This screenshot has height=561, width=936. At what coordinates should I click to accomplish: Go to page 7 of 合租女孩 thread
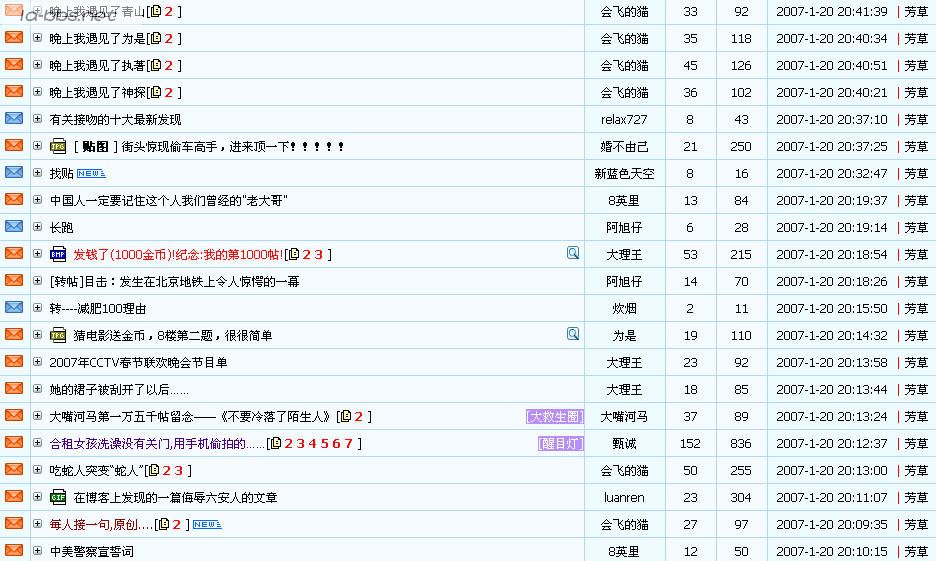[348, 443]
